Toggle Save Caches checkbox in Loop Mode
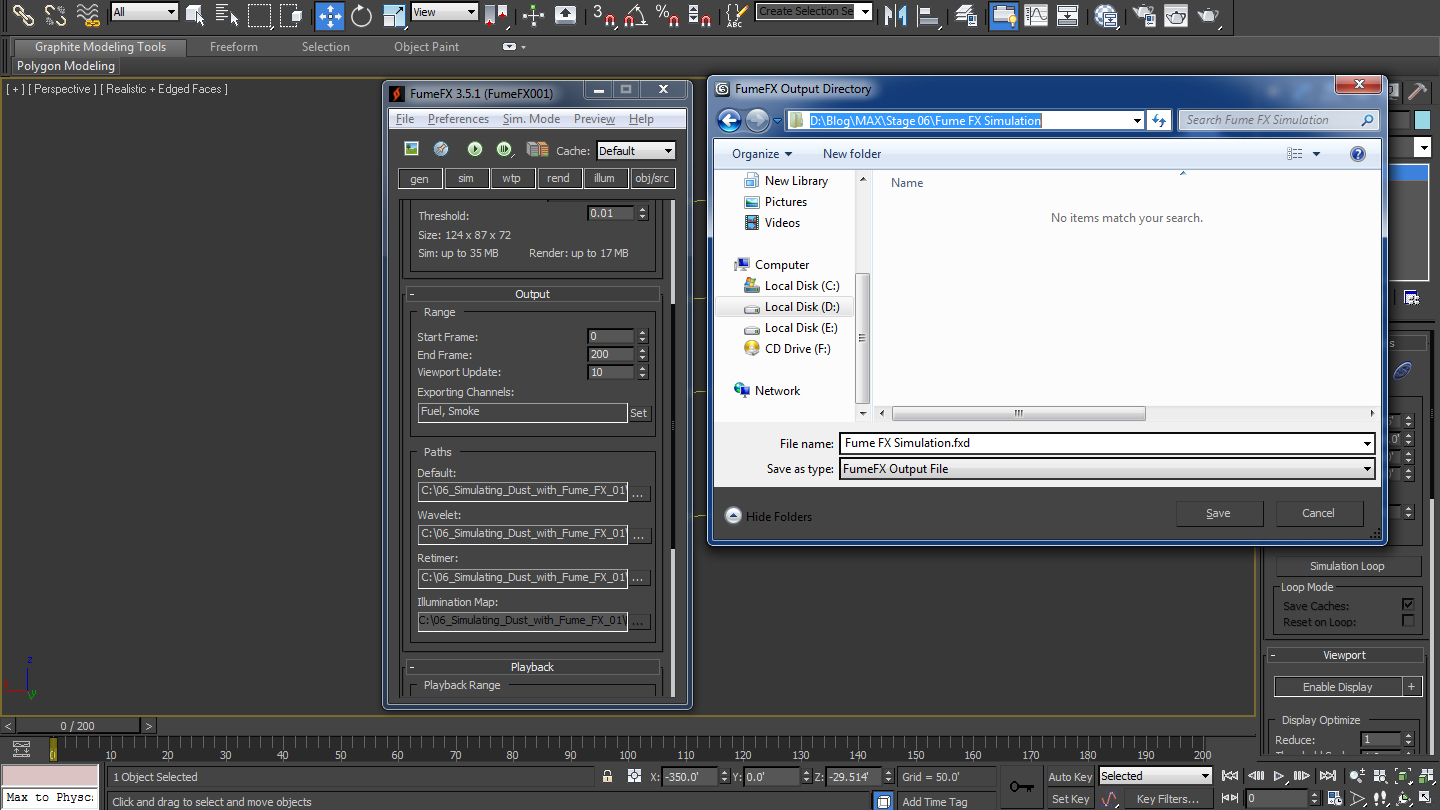Image resolution: width=1440 pixels, height=810 pixels. coord(1408,605)
